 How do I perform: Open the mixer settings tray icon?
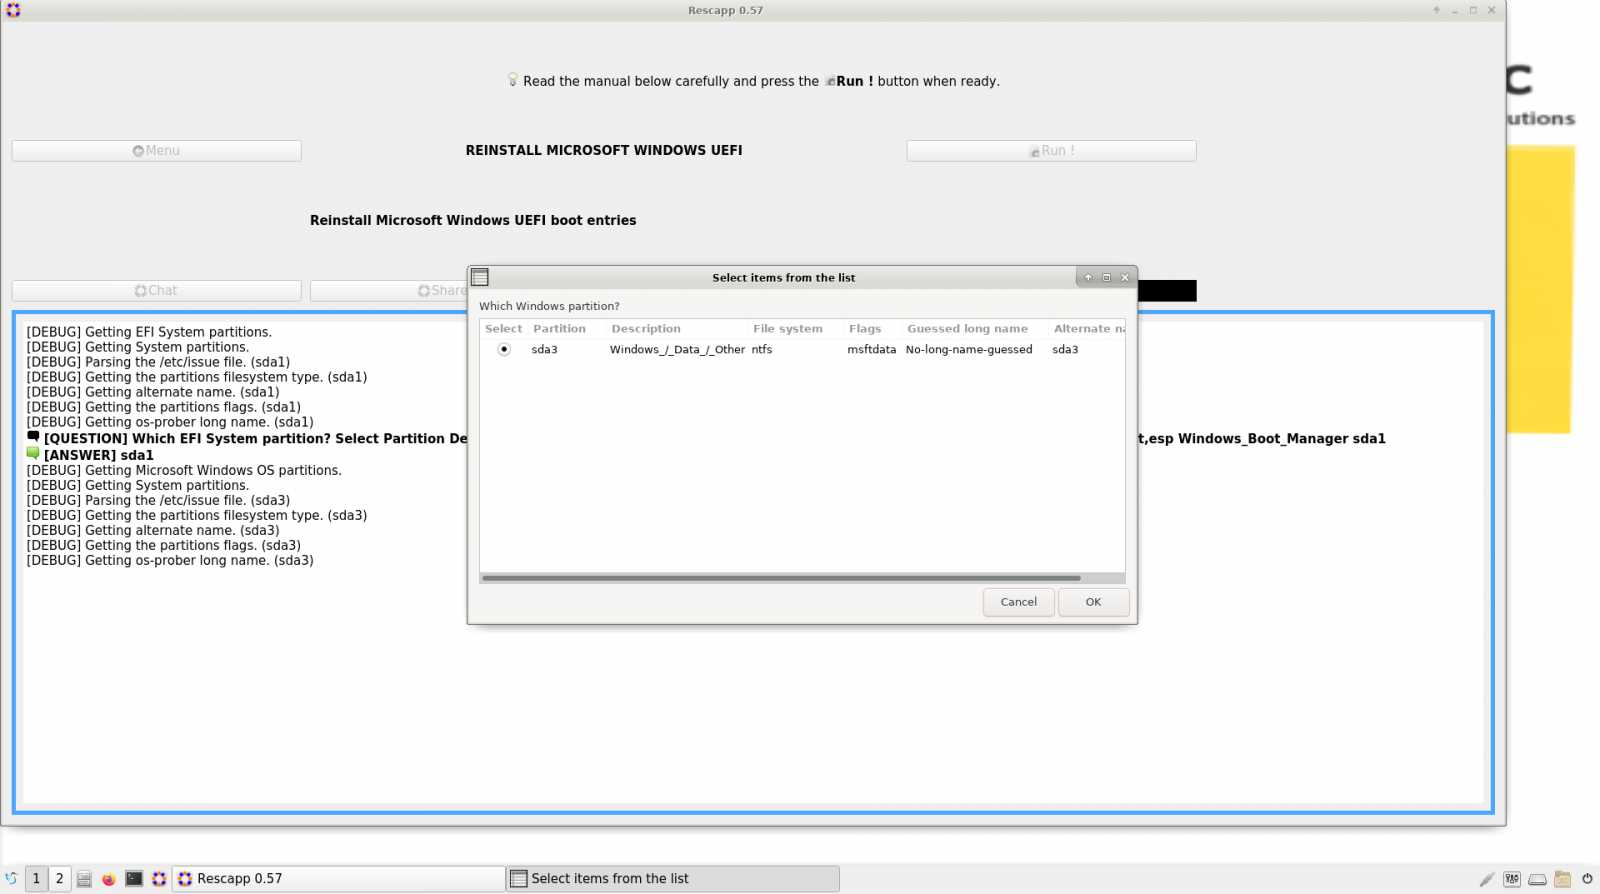pyautogui.click(x=1512, y=879)
